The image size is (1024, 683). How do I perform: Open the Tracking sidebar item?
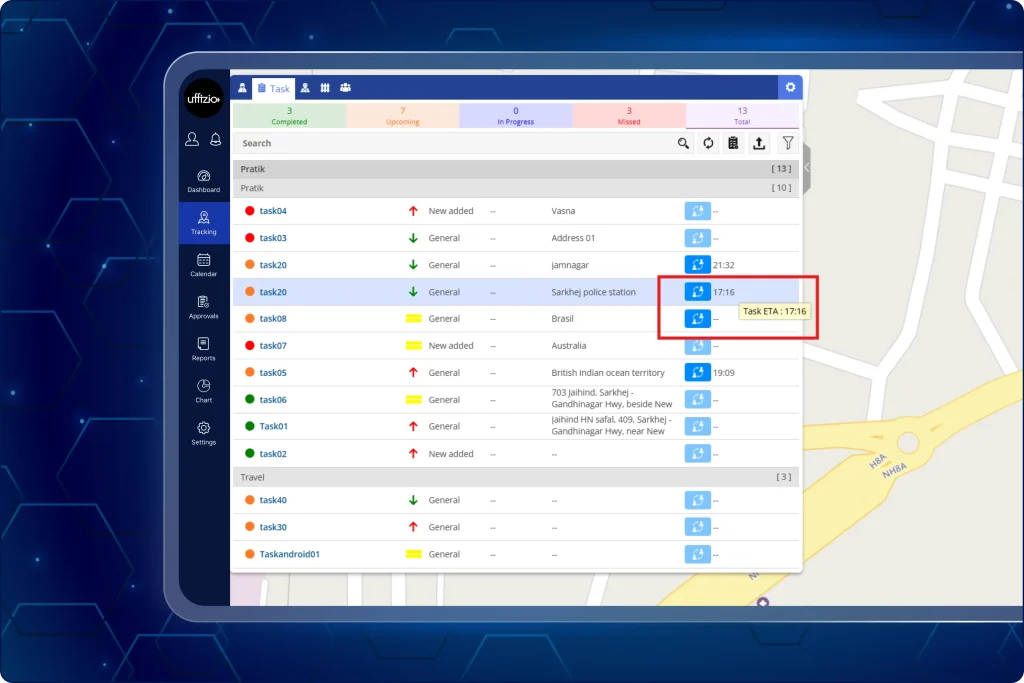coord(204,223)
